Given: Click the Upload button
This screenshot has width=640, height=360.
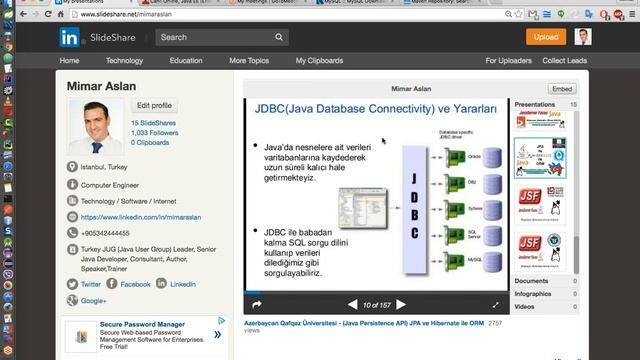Looking at the screenshot, I should [x=546, y=37].
